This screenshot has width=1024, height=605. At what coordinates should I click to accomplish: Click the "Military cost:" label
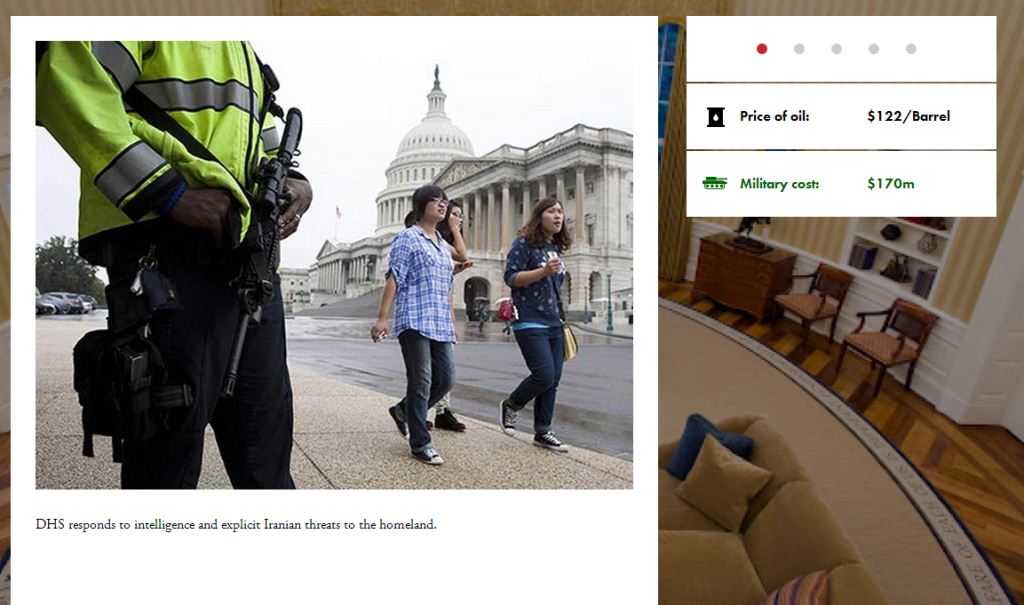point(779,184)
